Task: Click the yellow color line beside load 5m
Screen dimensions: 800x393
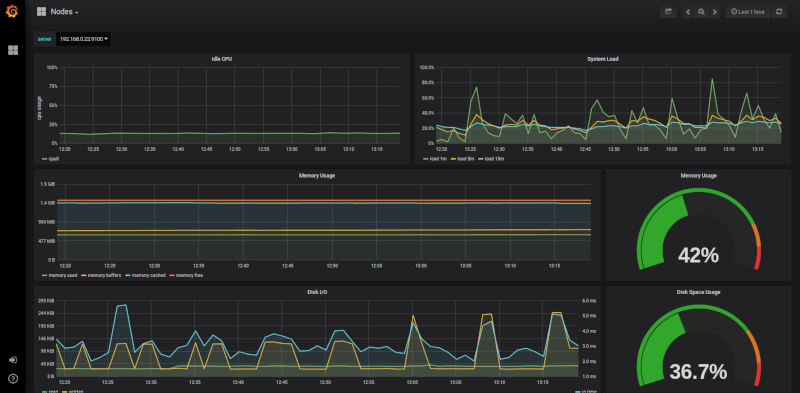Action: (x=454, y=159)
